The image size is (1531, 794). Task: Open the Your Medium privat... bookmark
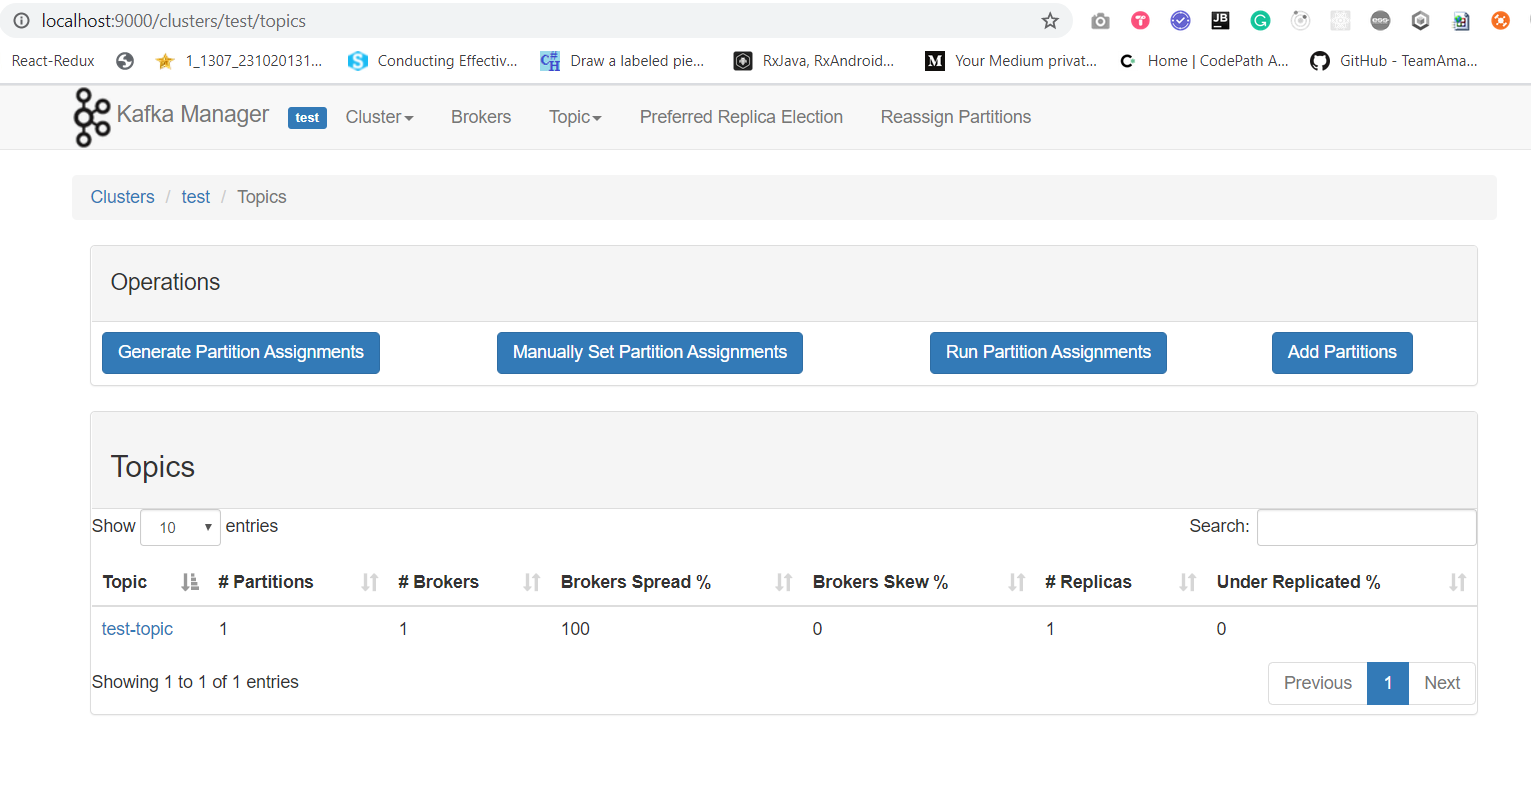coord(1011,61)
